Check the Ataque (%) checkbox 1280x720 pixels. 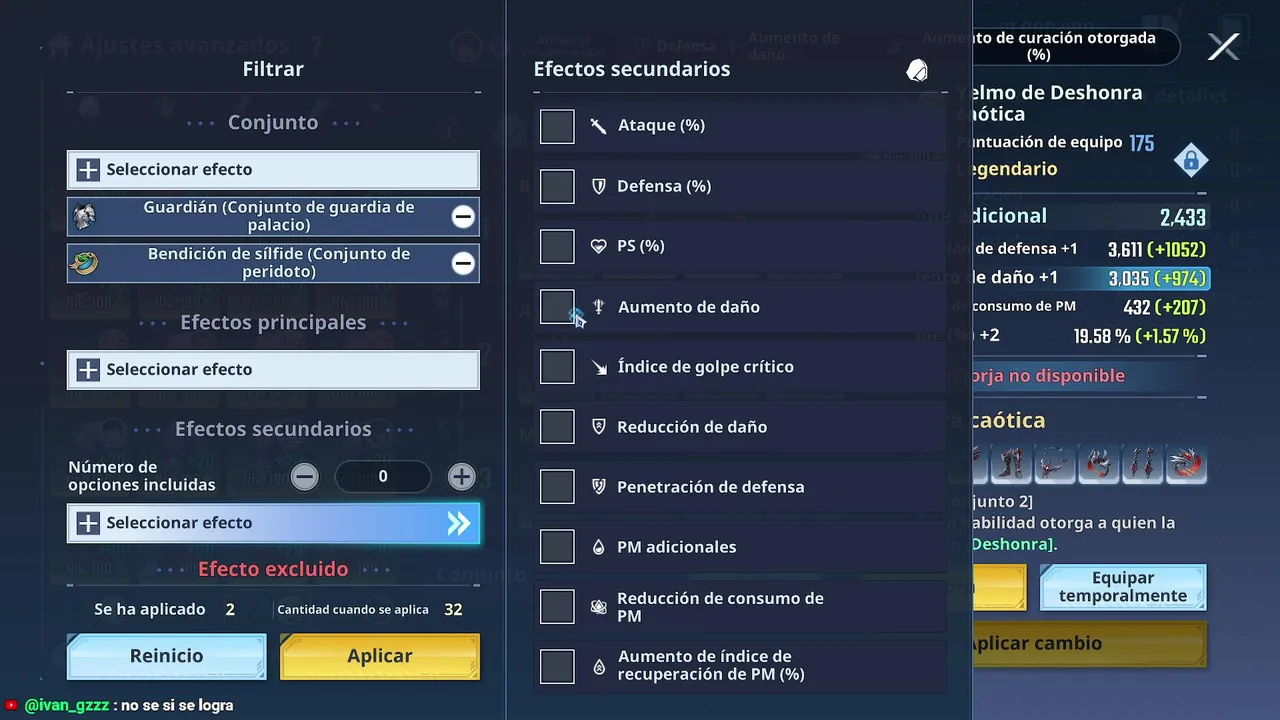[x=557, y=126]
